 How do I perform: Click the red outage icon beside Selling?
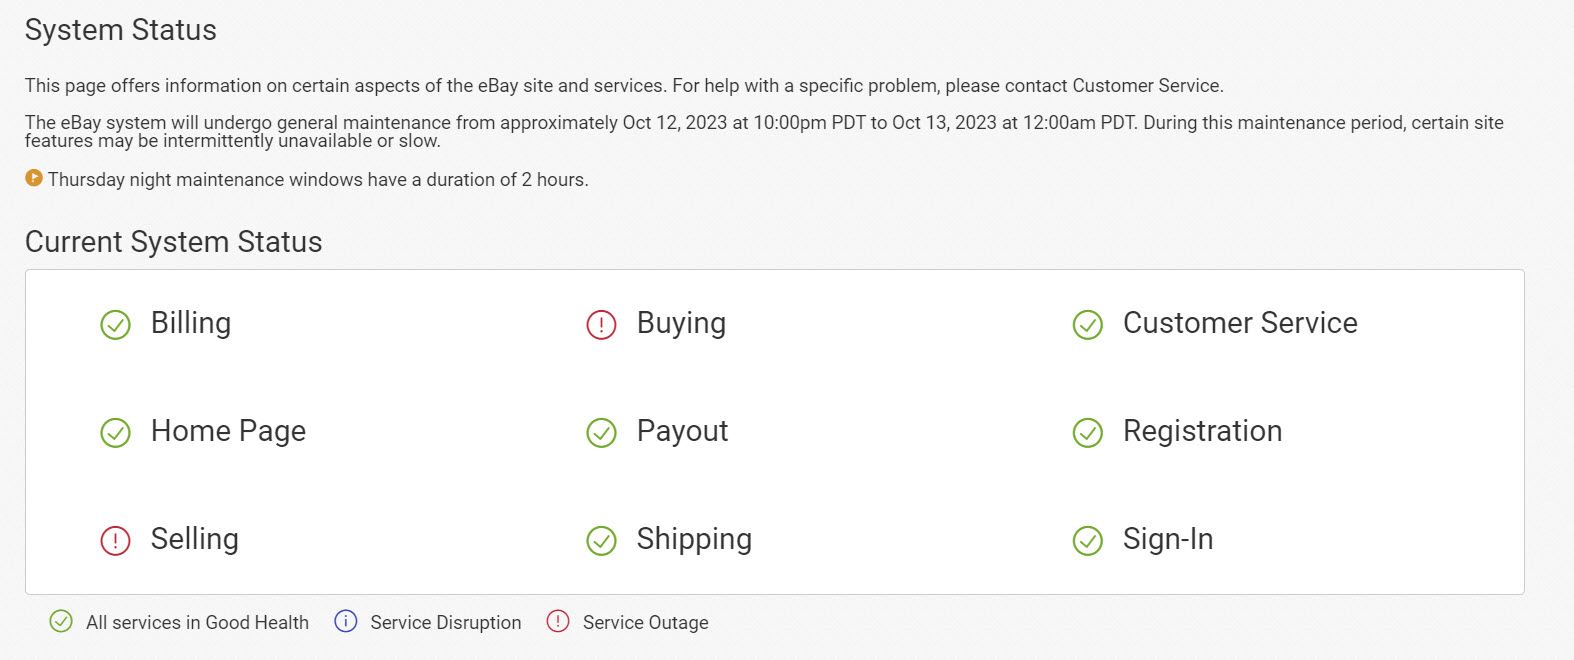tap(116, 541)
